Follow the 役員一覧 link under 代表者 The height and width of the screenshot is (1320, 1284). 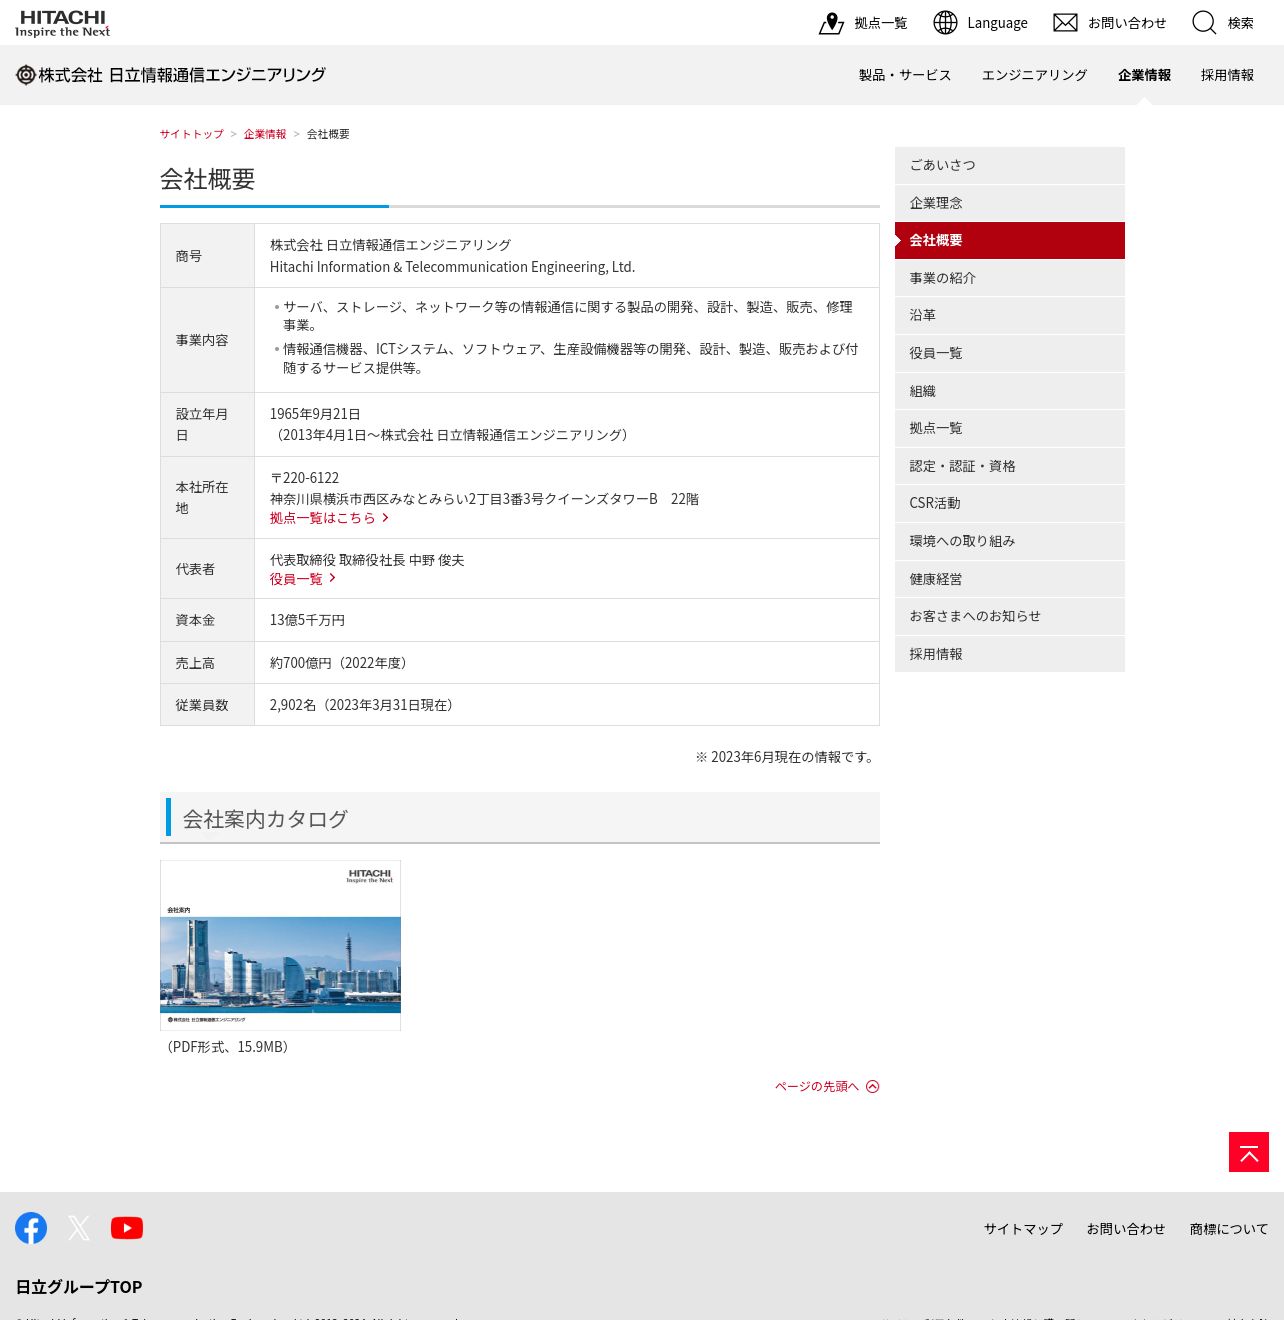coord(296,579)
